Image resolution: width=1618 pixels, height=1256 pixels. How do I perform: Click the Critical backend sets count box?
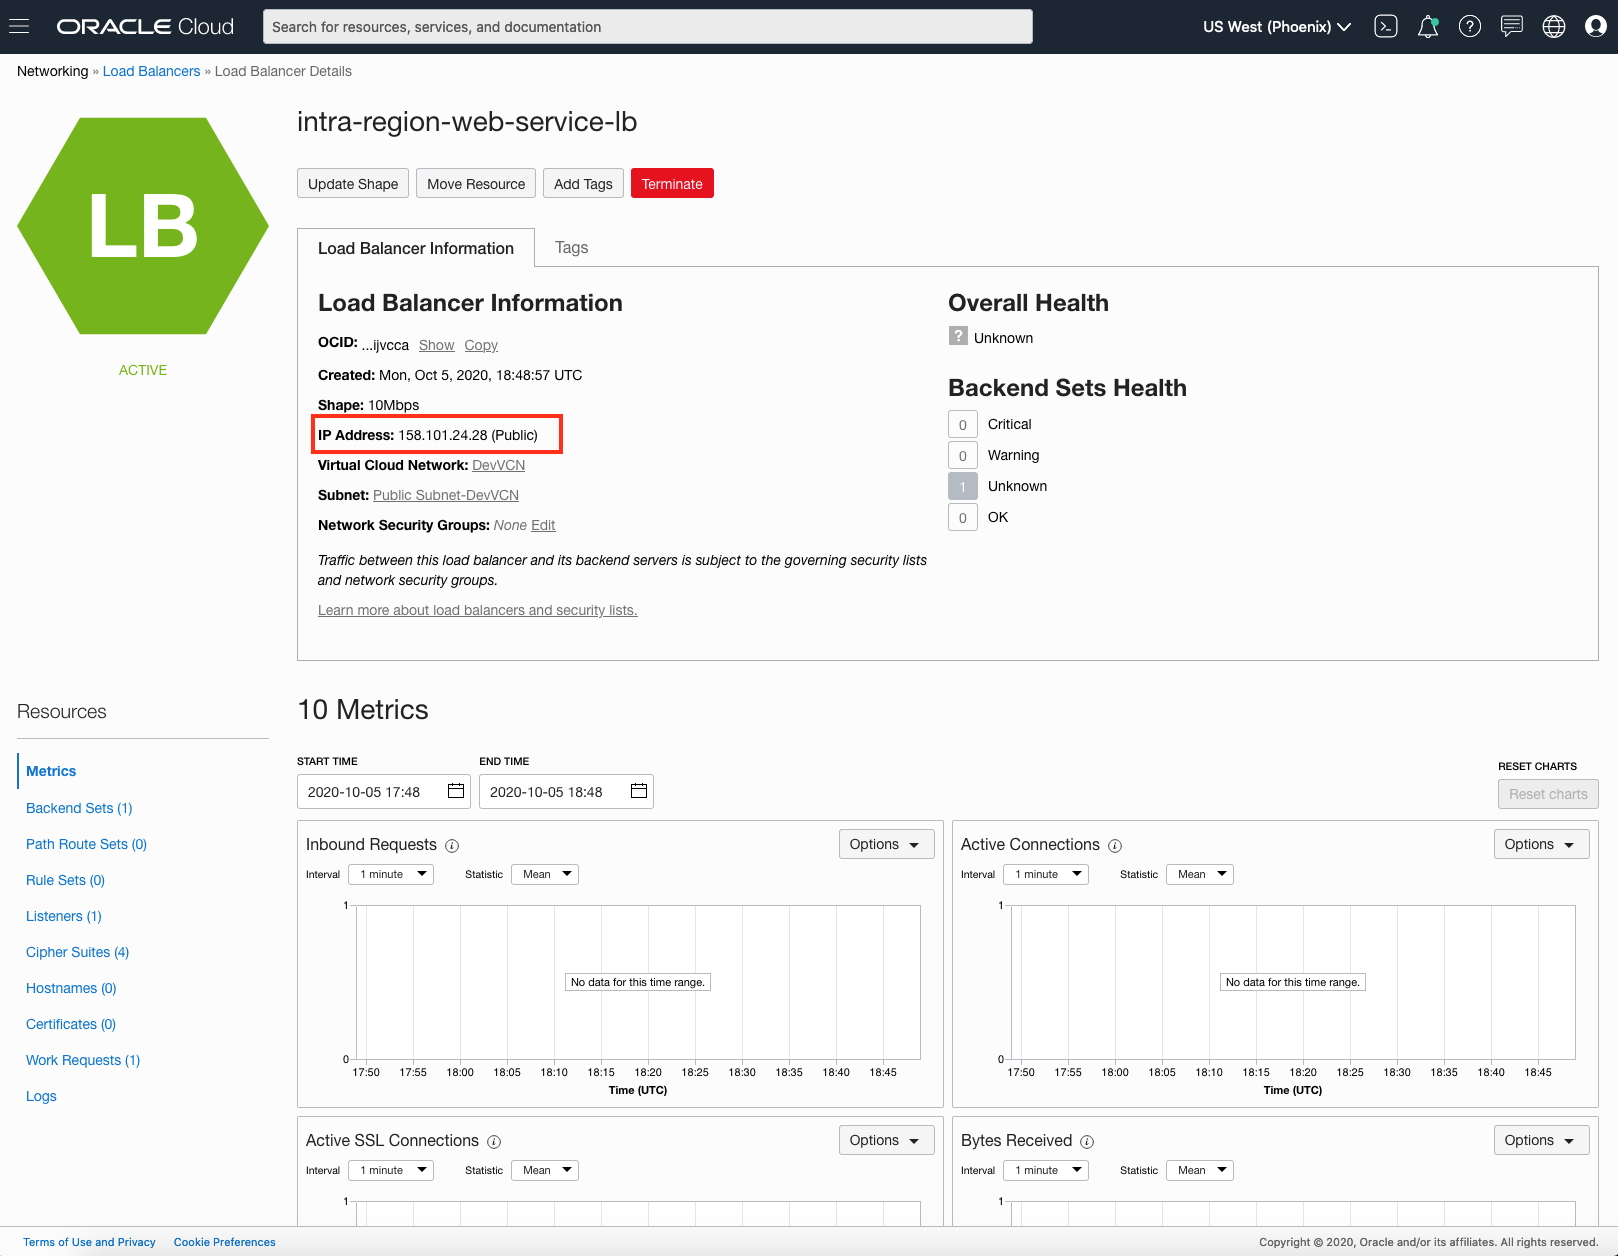pyautogui.click(x=963, y=424)
